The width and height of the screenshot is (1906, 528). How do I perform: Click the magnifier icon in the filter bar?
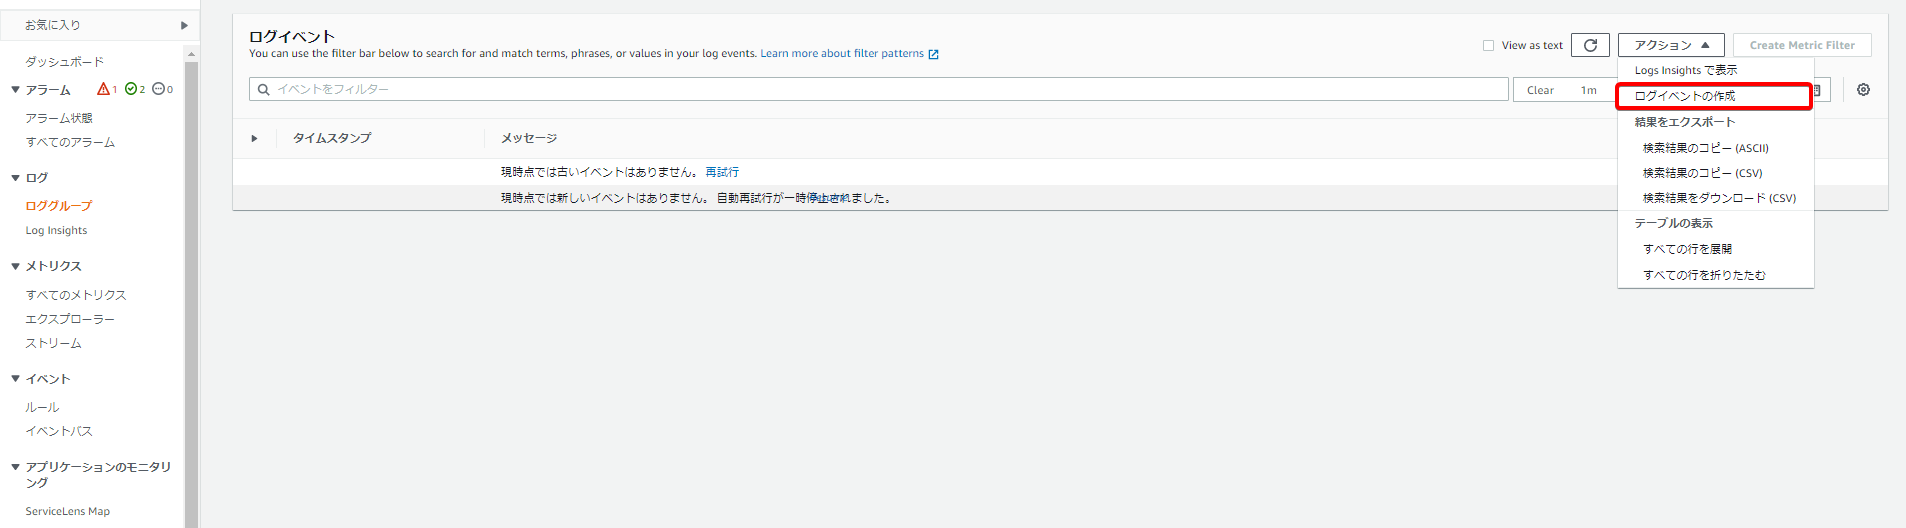(264, 90)
